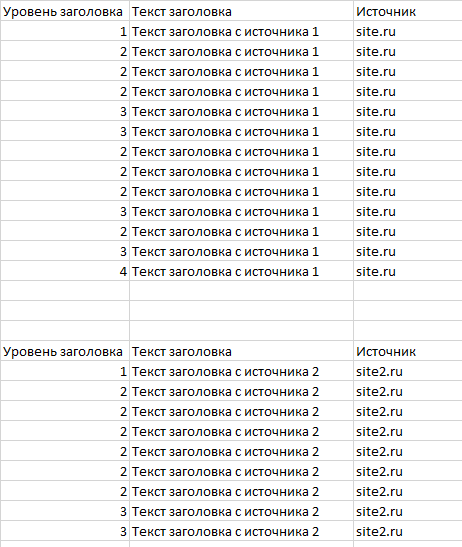This screenshot has width=462, height=547.
Task: Click site.ru cell in row directly above level 4
Action: click(x=408, y=252)
